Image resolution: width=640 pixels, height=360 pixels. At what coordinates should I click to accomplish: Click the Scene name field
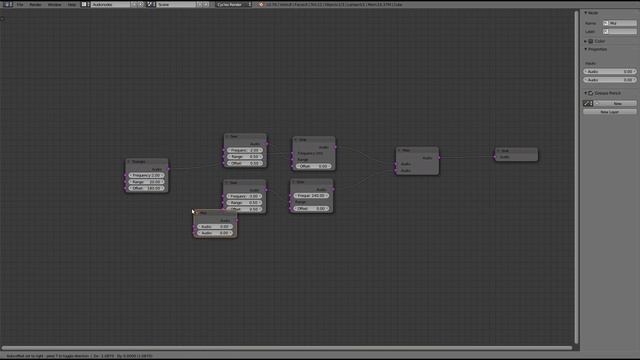176,4
